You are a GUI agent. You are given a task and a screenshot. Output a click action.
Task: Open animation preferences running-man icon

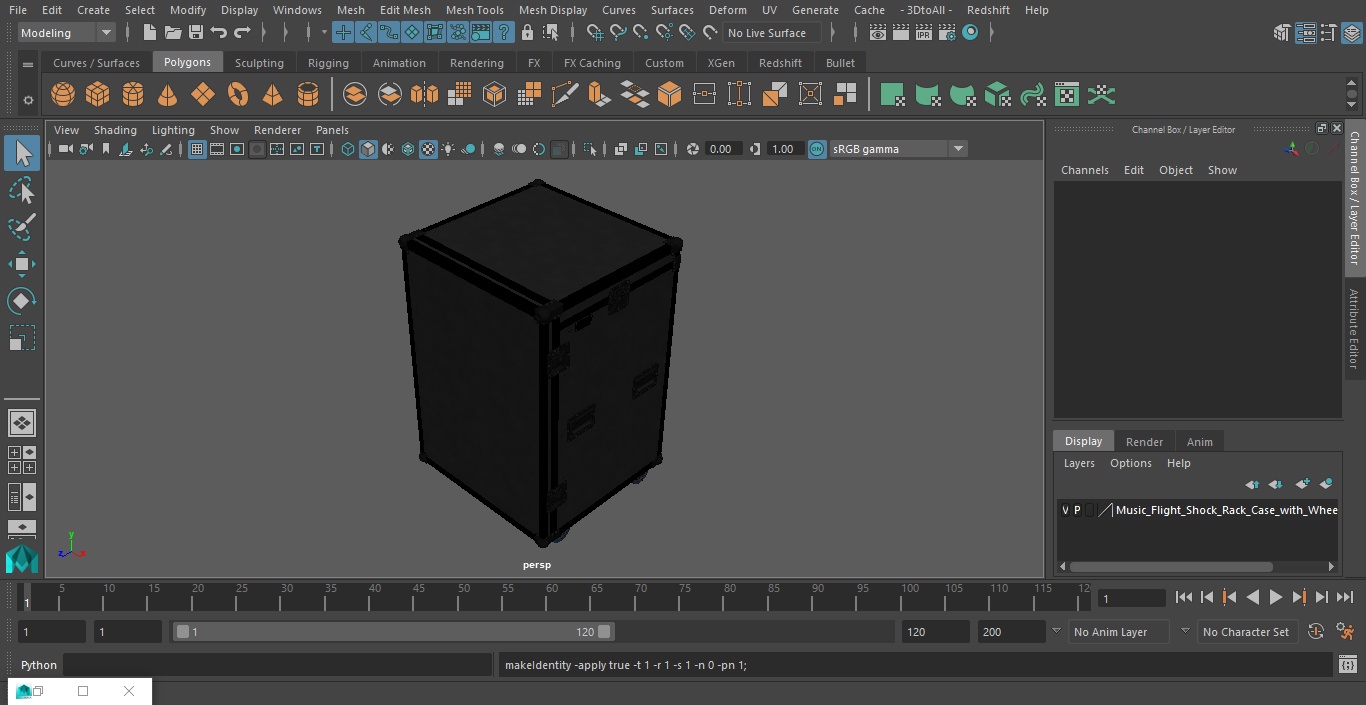[x=1345, y=632]
